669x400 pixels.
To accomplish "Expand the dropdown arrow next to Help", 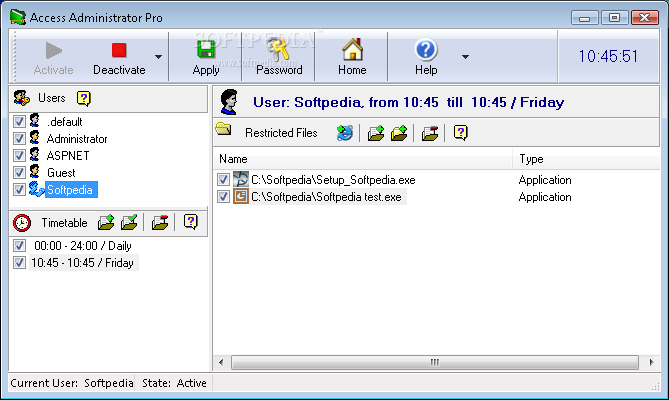I will tap(465, 57).
